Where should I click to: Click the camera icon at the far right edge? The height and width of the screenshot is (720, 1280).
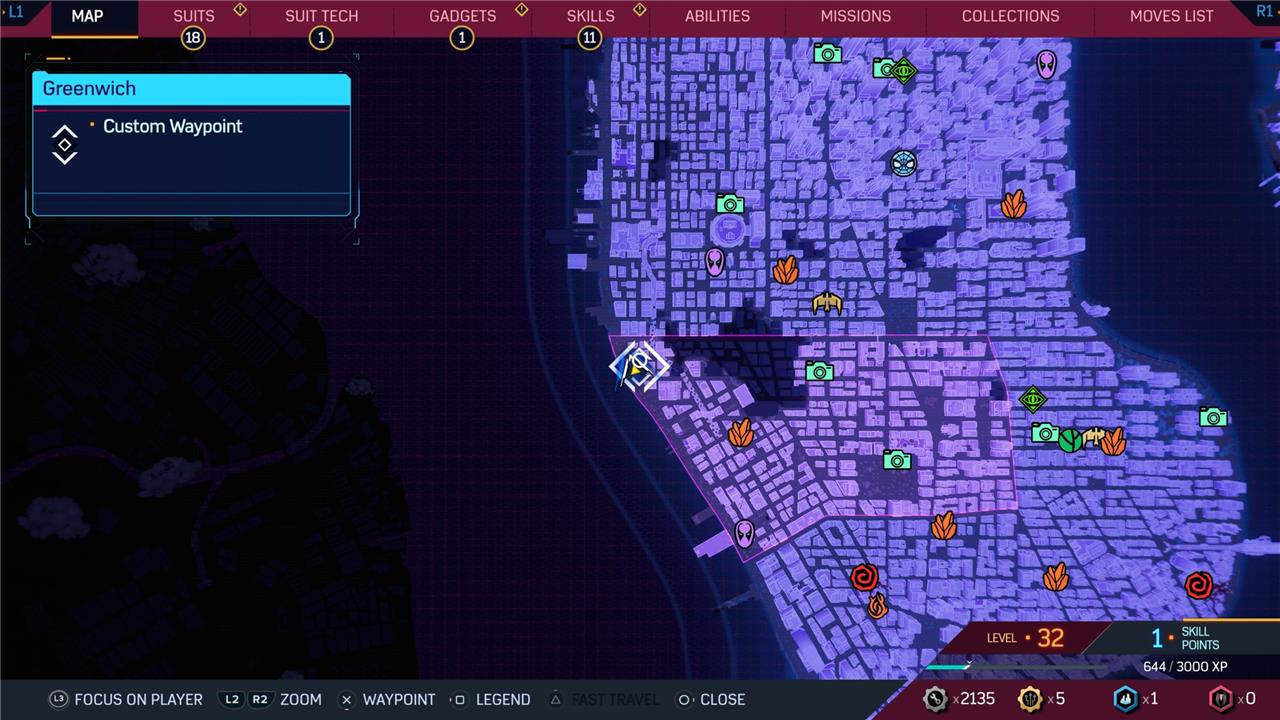(1213, 417)
